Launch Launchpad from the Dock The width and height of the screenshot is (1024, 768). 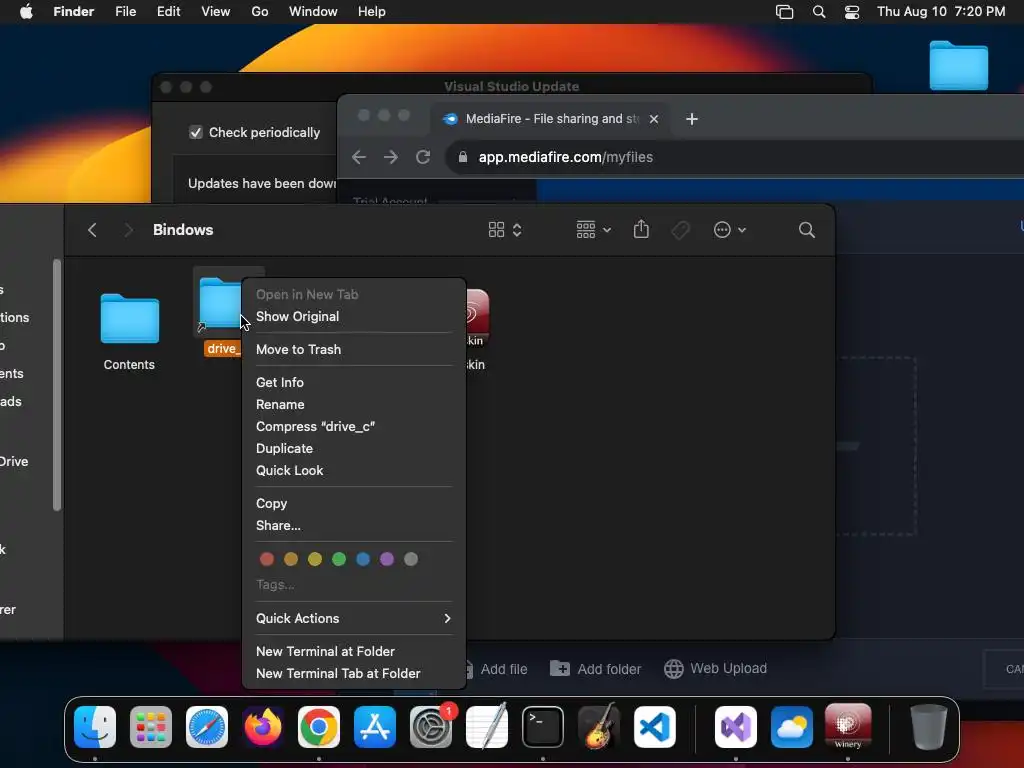[x=151, y=727]
